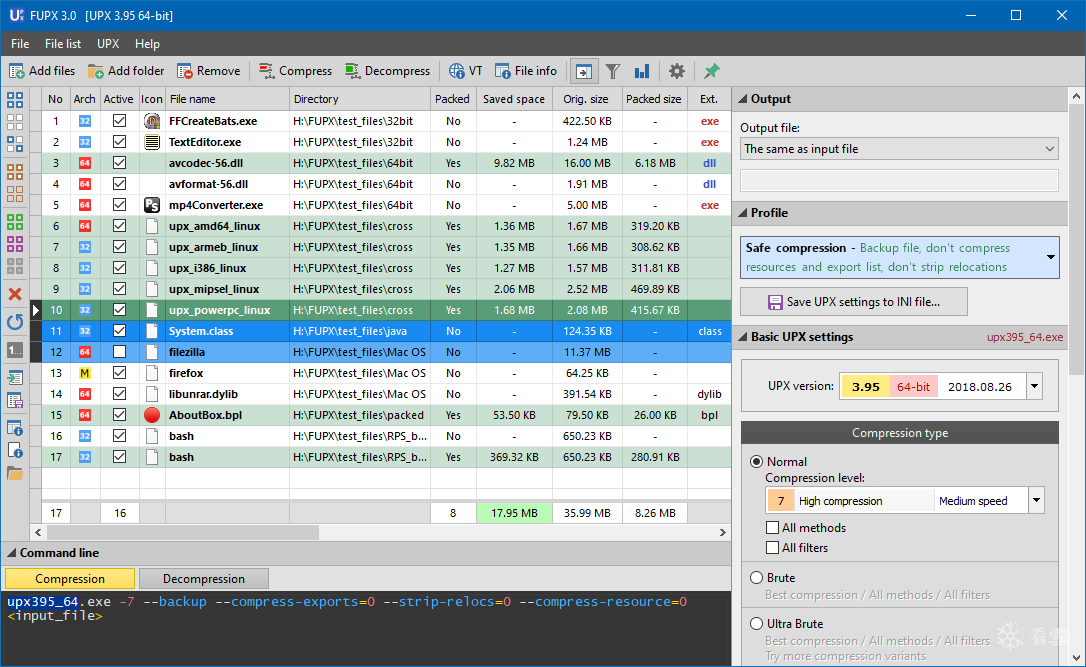Select the System.class file row
The image size is (1086, 667).
coord(386,331)
